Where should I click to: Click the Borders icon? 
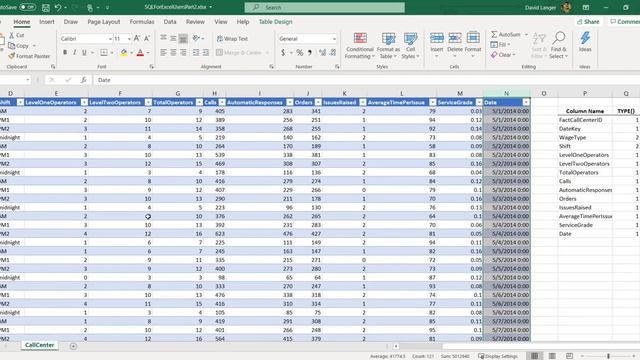(104, 52)
